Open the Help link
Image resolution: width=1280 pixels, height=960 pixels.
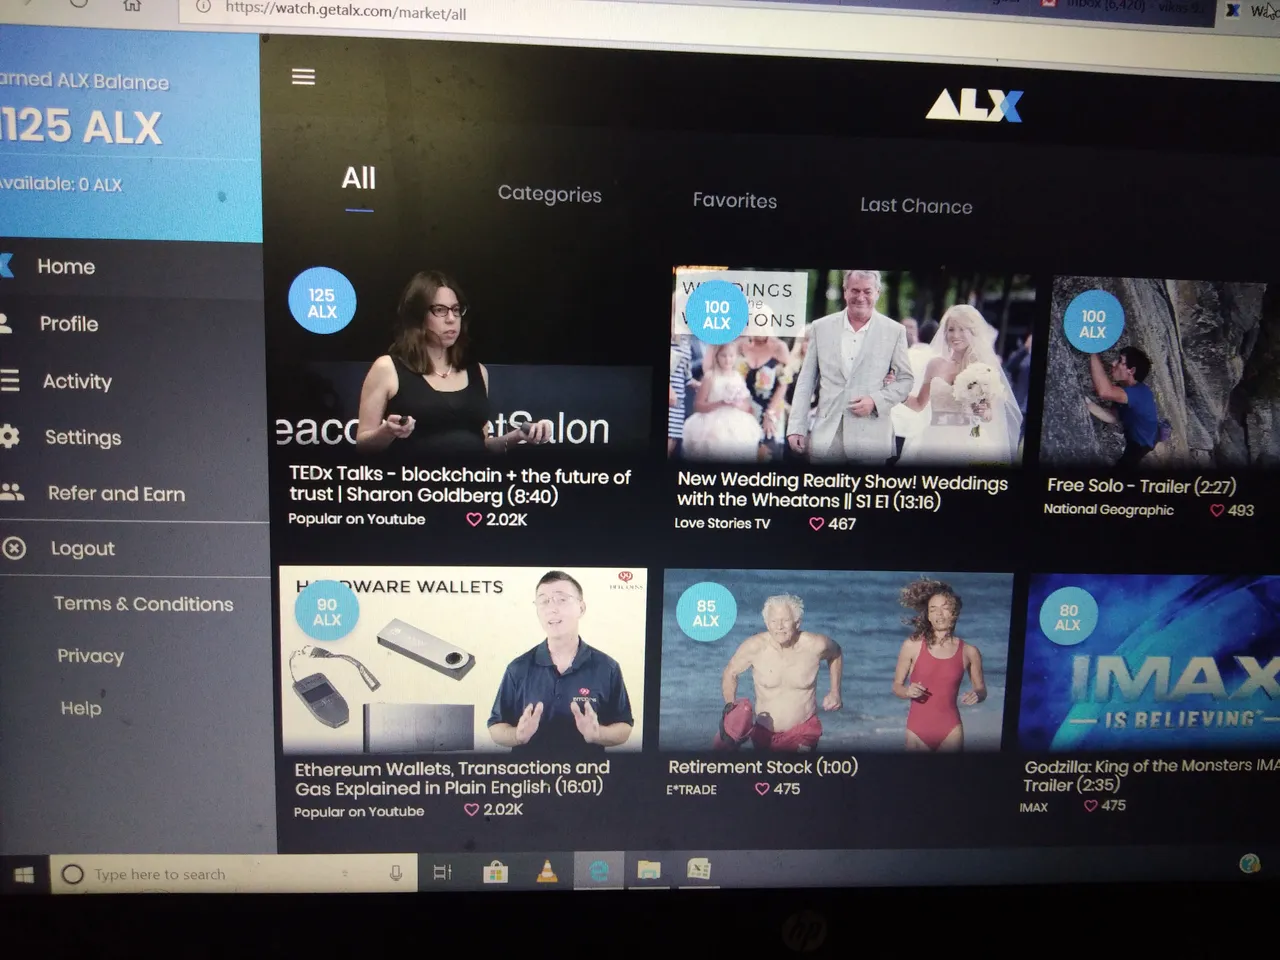point(81,708)
